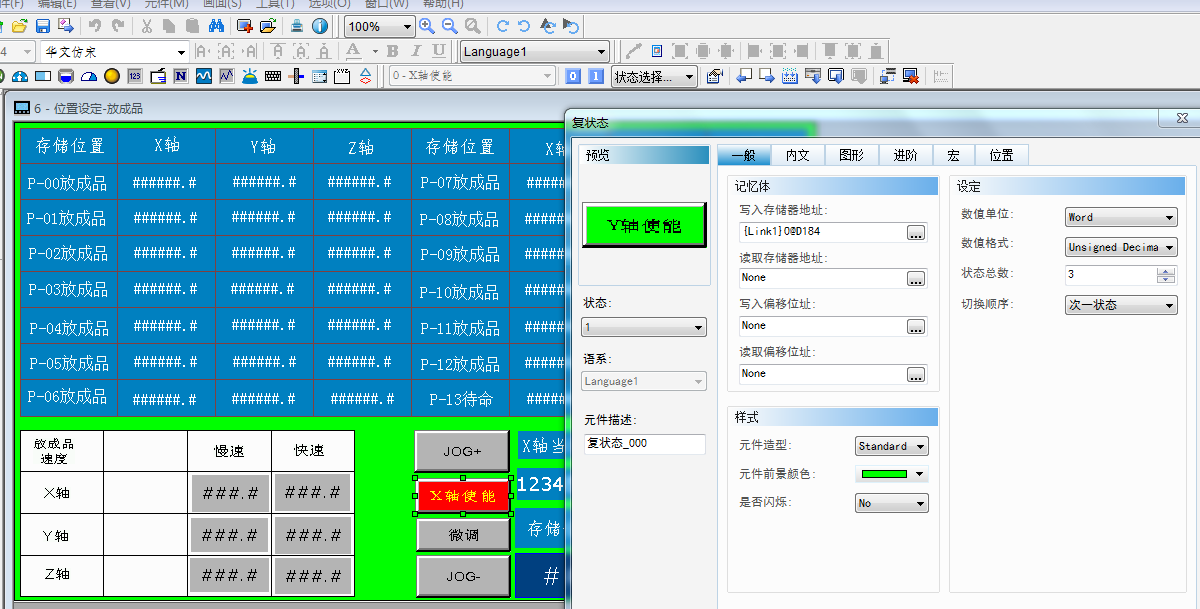Expand the 切换顺序 dropdown
This screenshot has width=1200, height=609.
[x=1121, y=305]
